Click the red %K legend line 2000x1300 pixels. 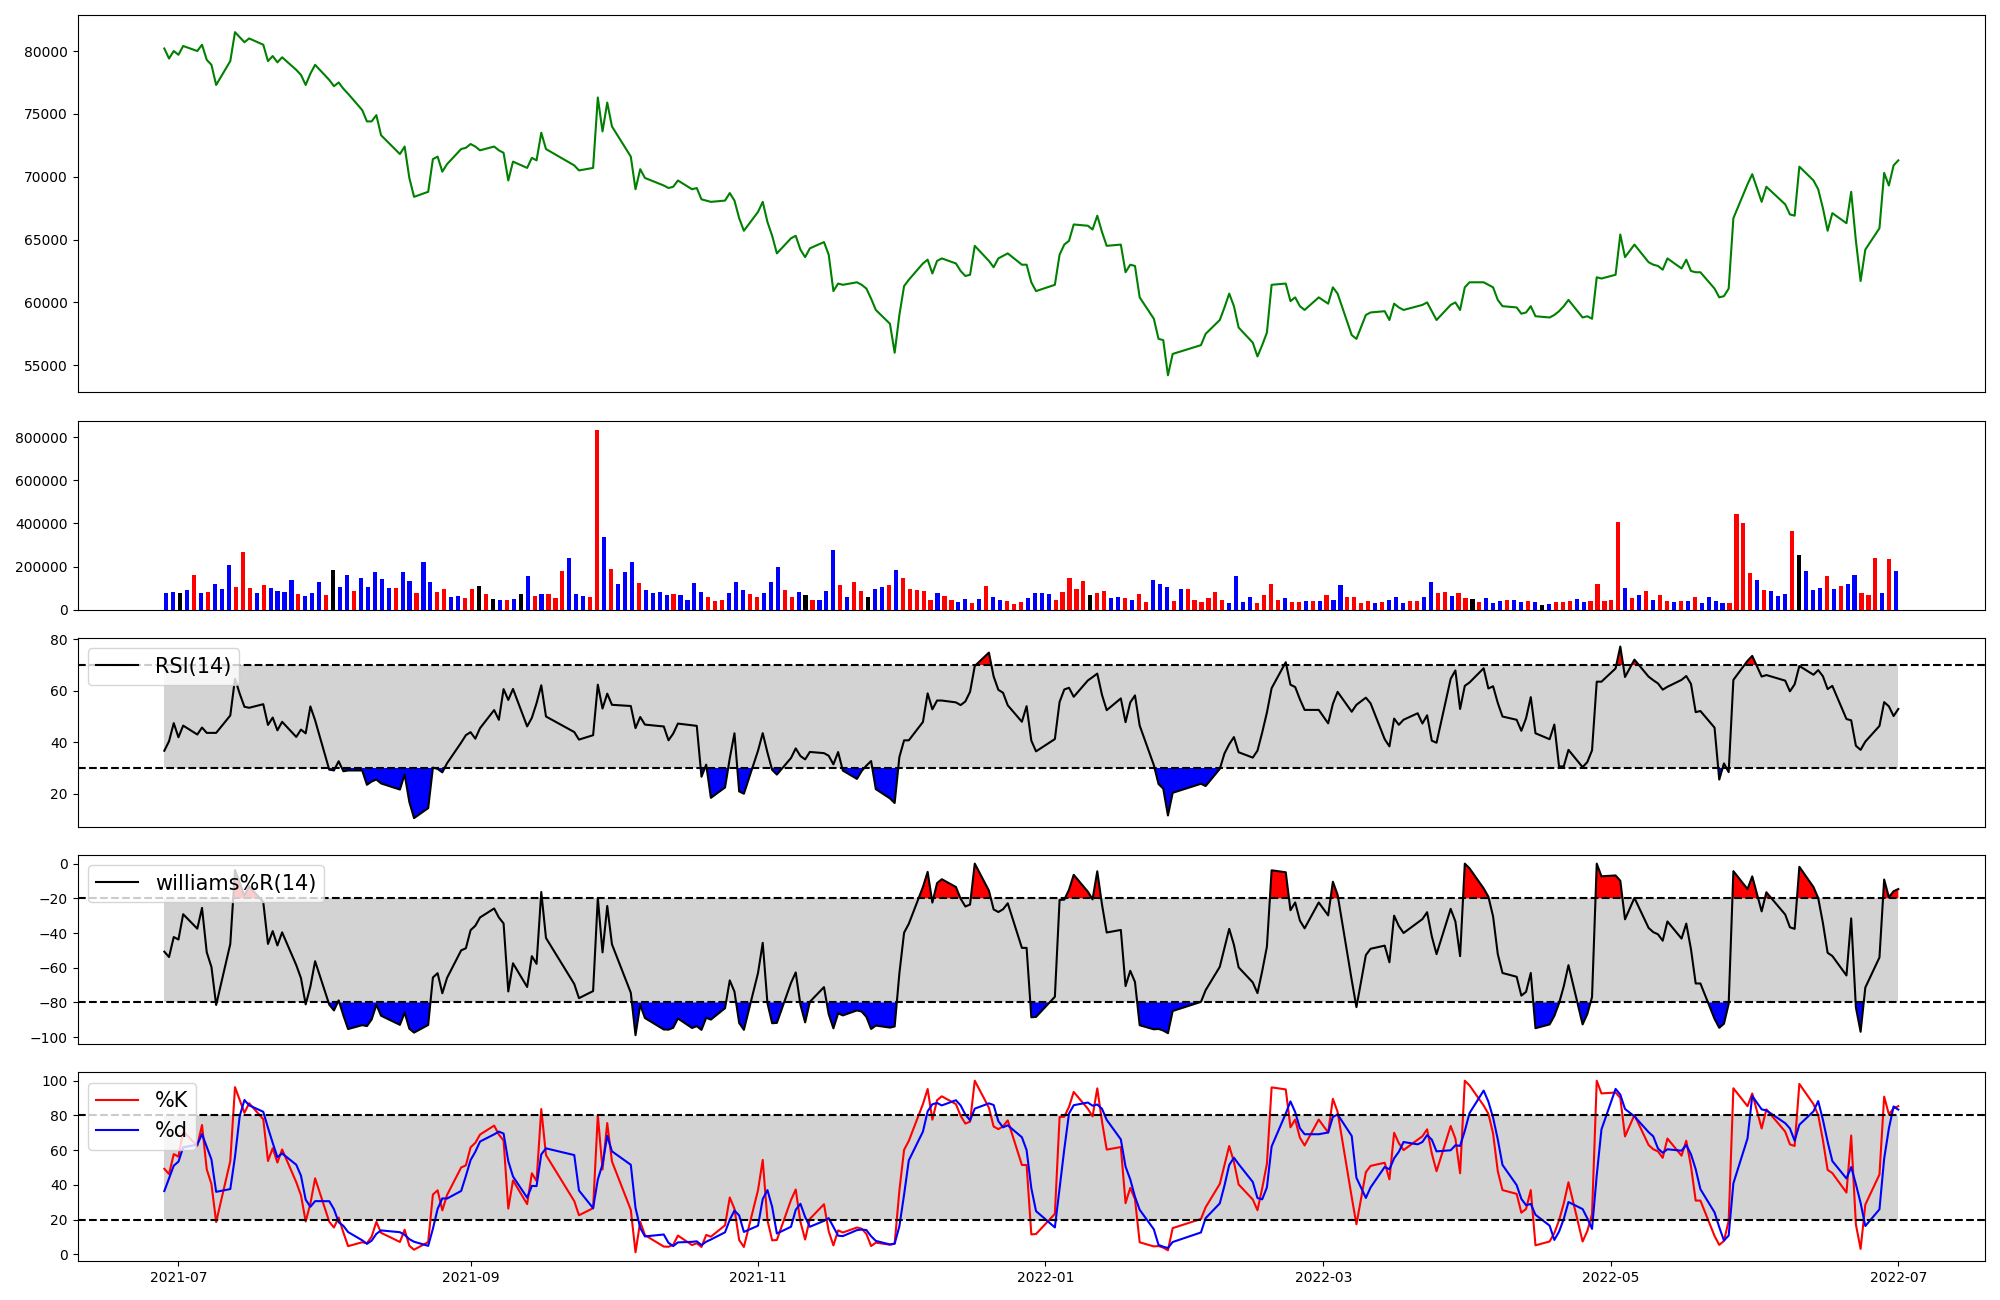click(x=116, y=1101)
